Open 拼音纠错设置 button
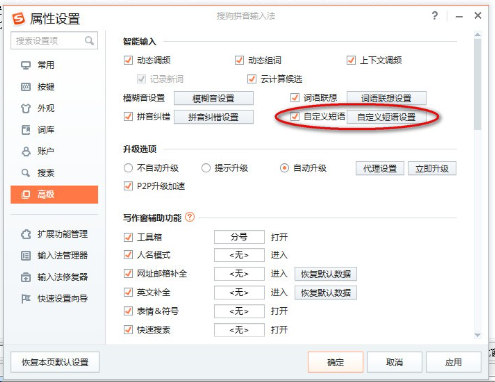This screenshot has height=382, width=495. 214,117
